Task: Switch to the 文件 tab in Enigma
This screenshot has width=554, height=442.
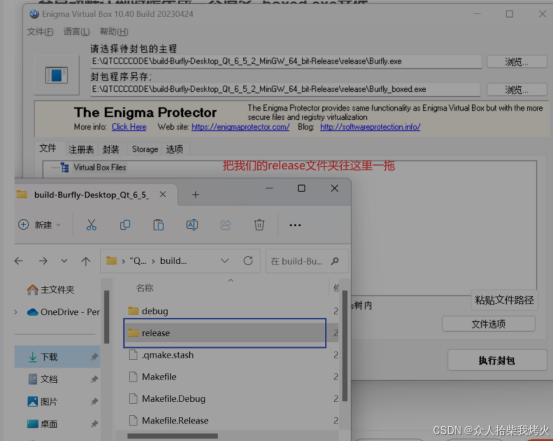Action: click(x=48, y=148)
